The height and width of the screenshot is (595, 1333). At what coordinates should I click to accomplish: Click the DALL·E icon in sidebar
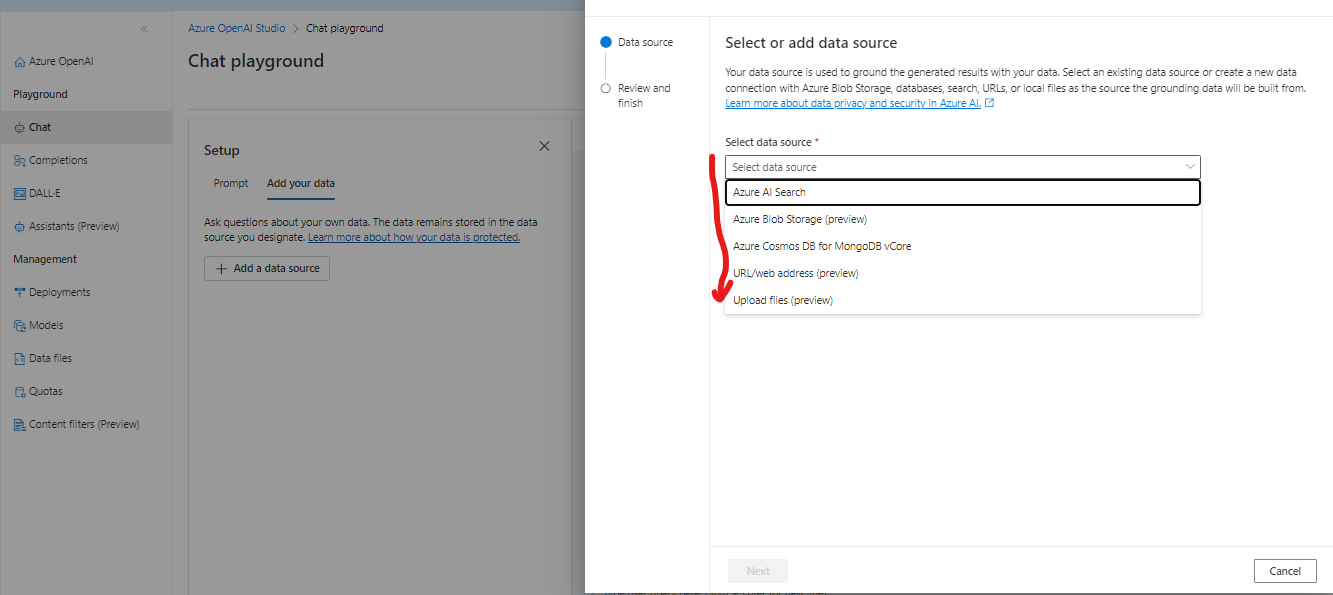[x=20, y=194]
